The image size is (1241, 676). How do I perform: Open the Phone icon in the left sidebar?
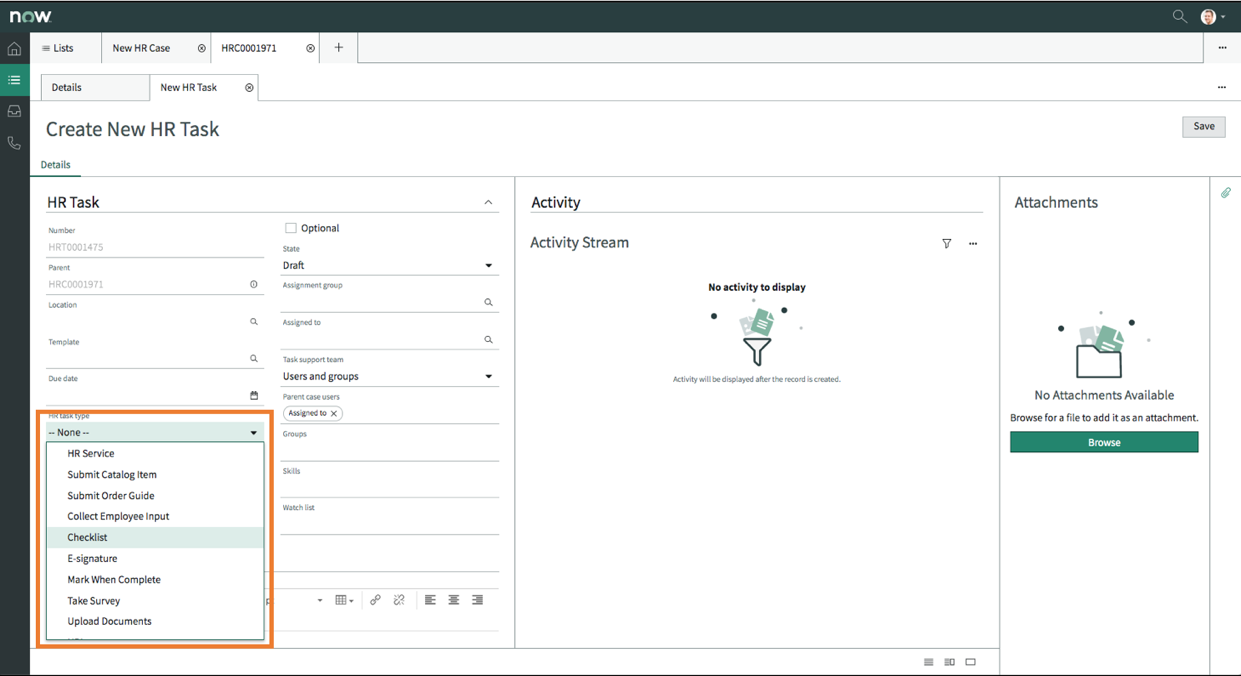tap(14, 143)
